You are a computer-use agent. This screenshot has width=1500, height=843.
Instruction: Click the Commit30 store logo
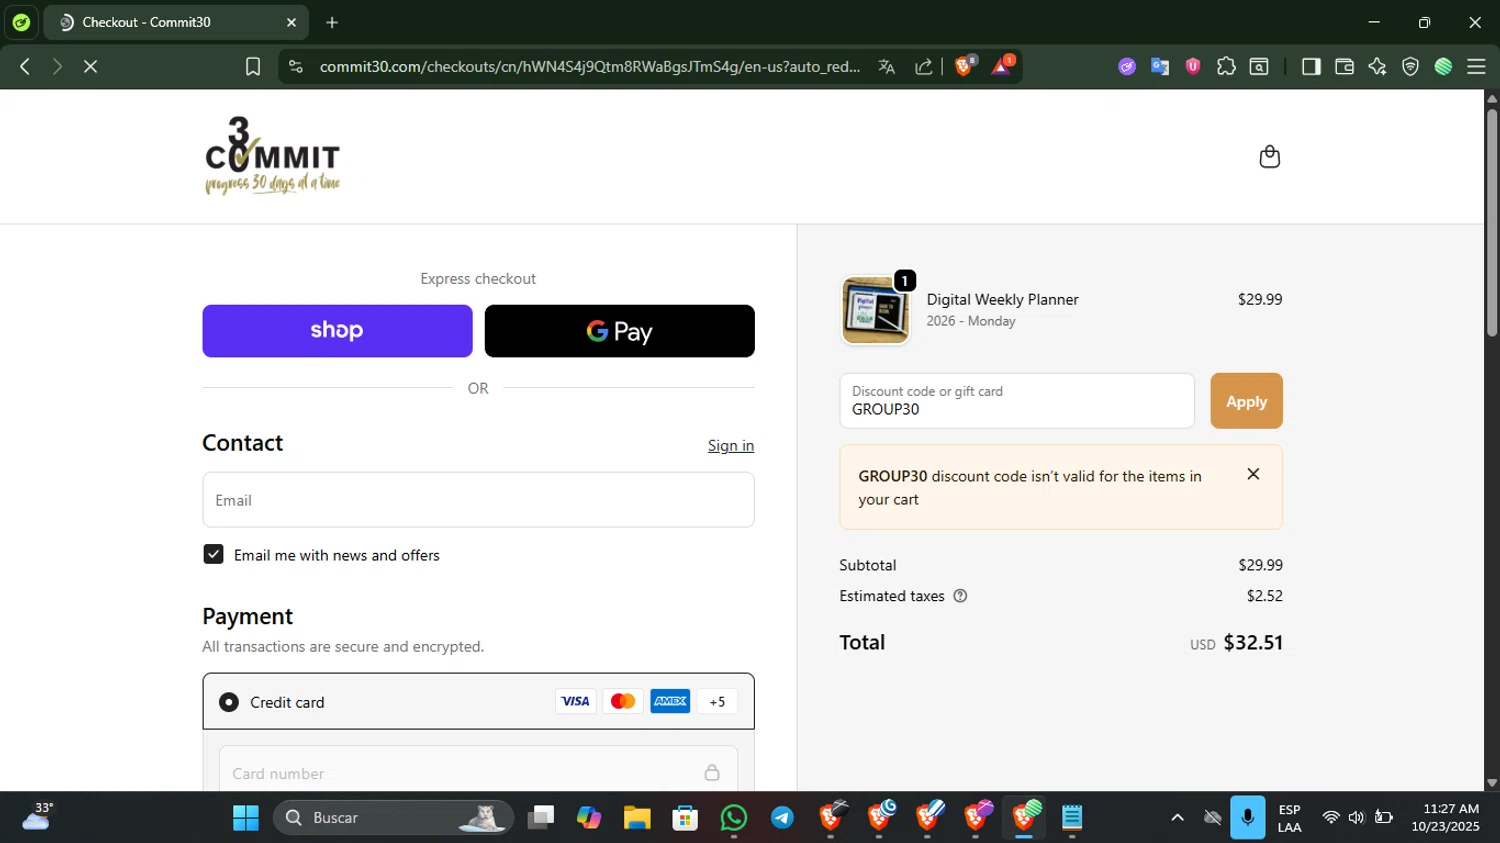pyautogui.click(x=272, y=155)
